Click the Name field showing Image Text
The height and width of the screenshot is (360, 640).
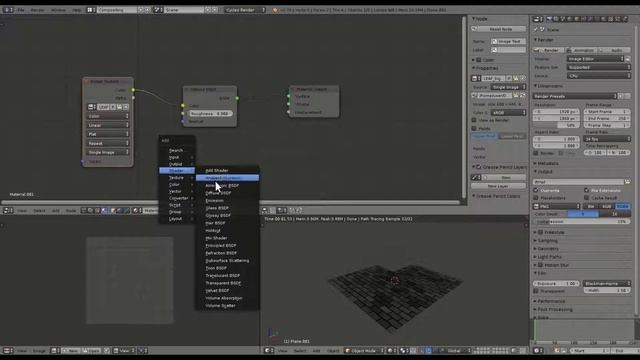pos(508,41)
